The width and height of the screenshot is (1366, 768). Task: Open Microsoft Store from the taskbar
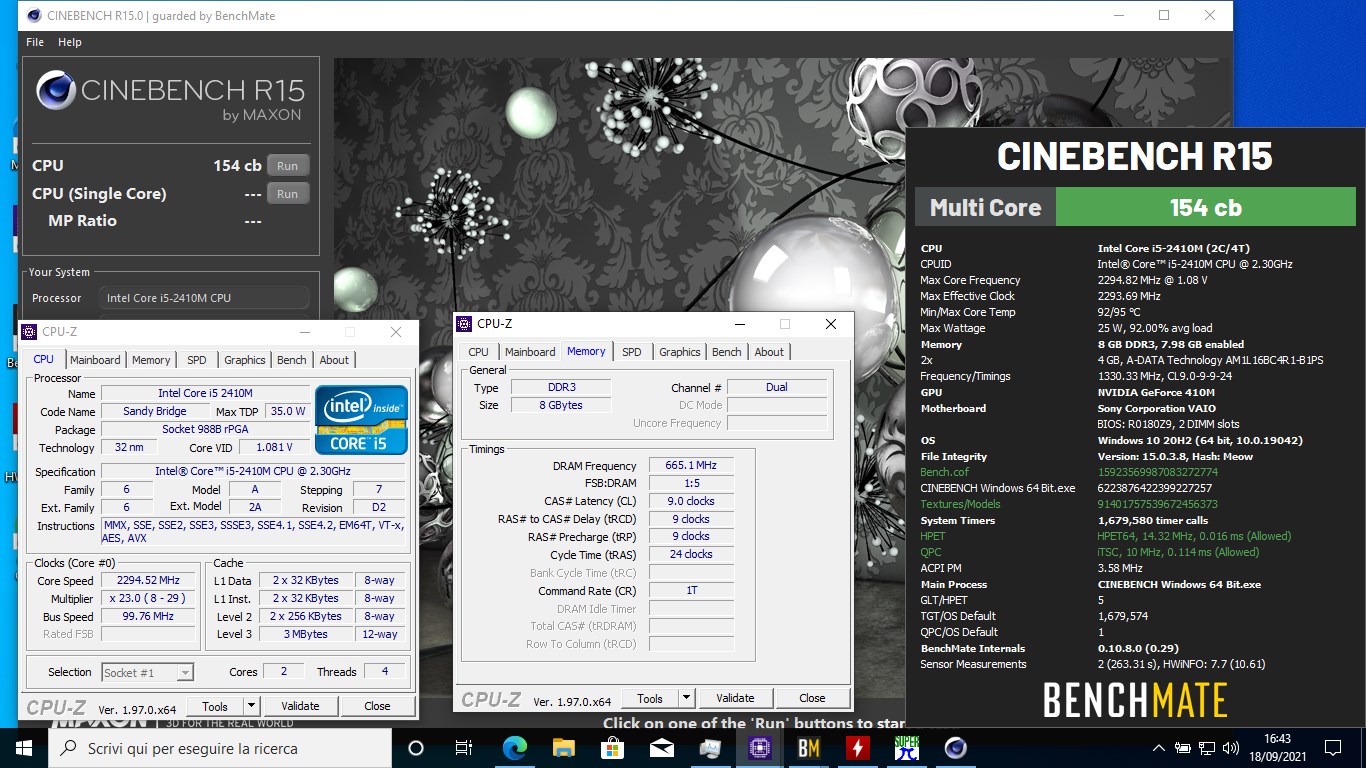(612, 748)
